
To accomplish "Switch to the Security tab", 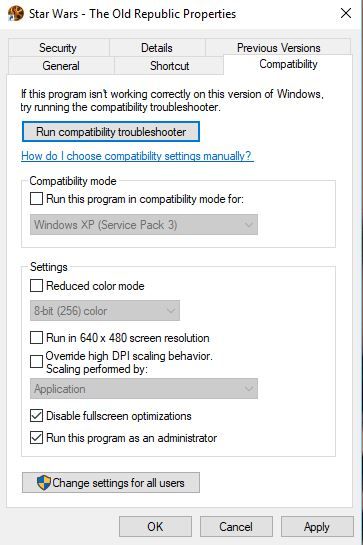I will point(58,48).
